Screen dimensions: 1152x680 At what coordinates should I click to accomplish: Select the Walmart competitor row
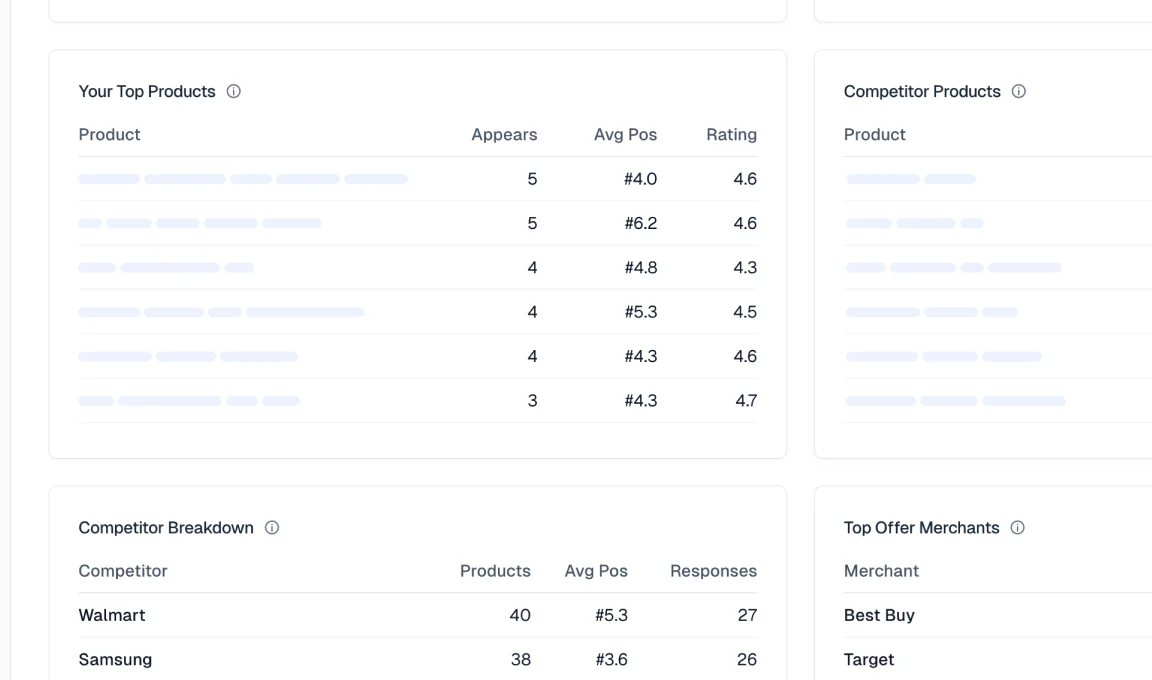point(300,615)
